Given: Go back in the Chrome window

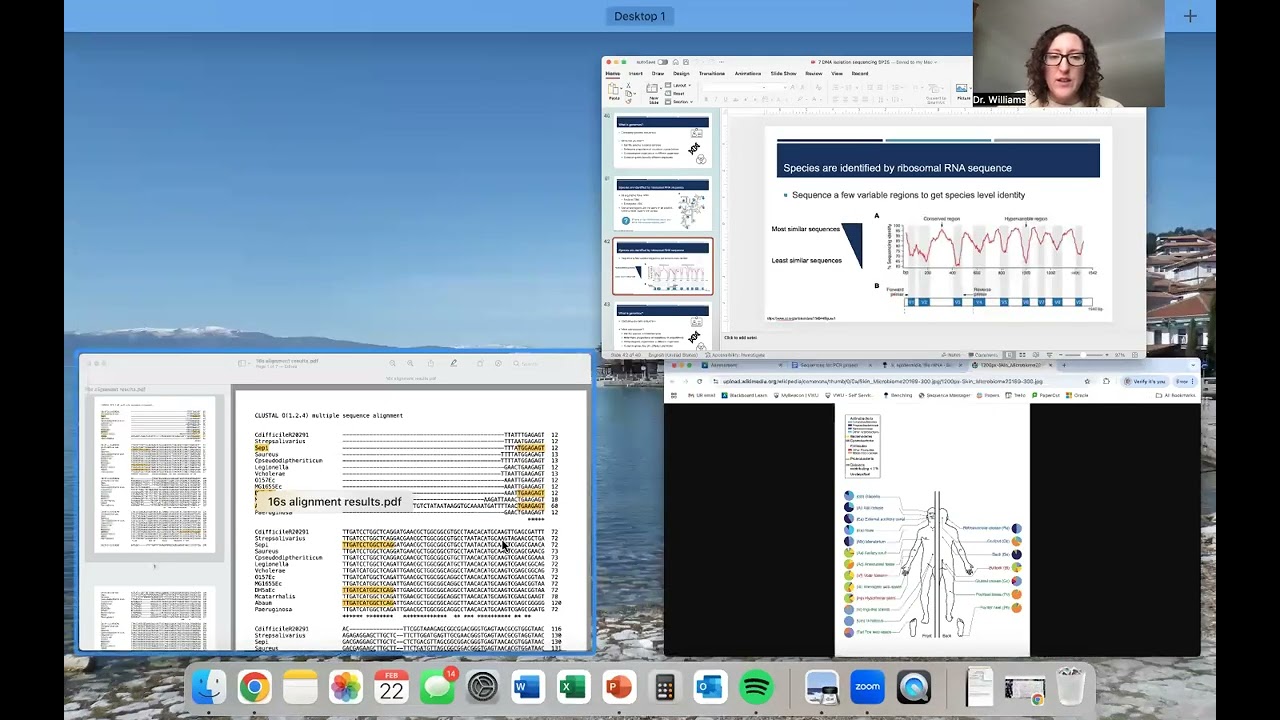Looking at the screenshot, I should [x=672, y=381].
